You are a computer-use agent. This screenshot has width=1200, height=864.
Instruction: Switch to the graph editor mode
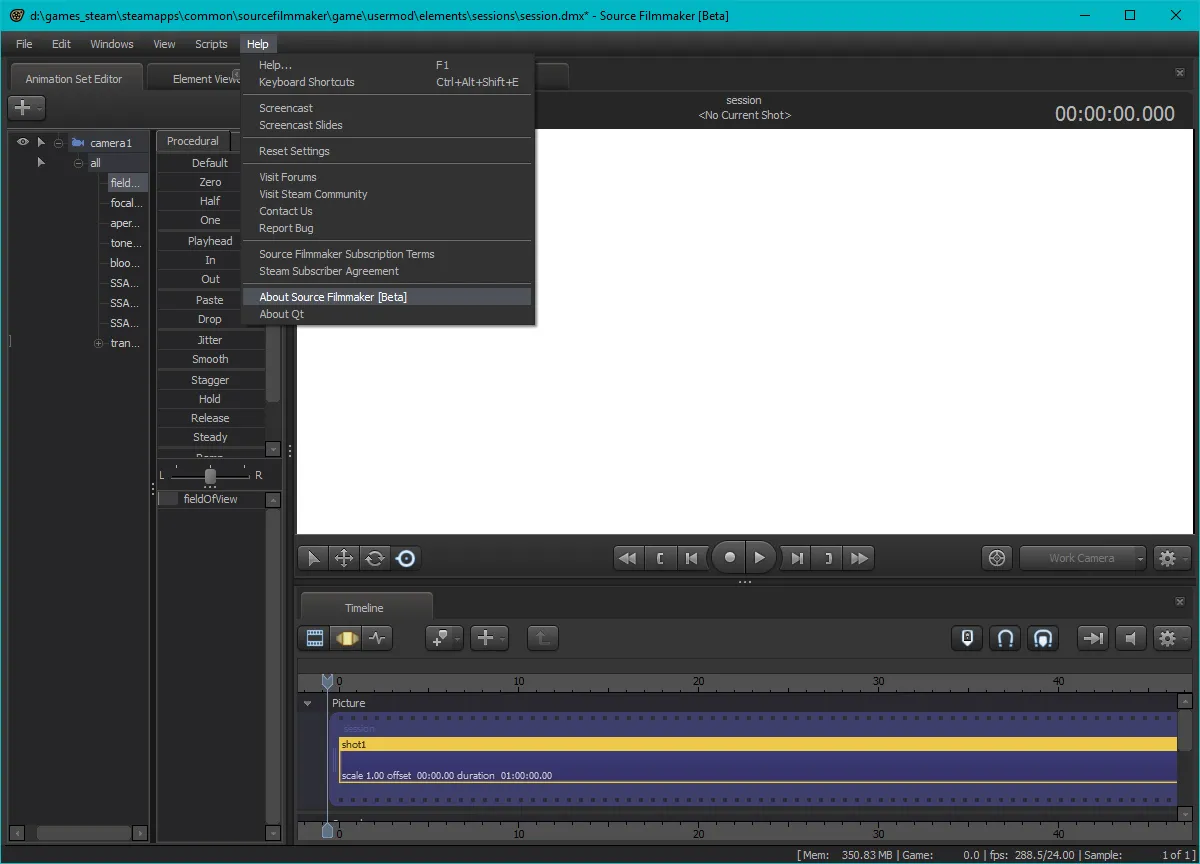377,638
